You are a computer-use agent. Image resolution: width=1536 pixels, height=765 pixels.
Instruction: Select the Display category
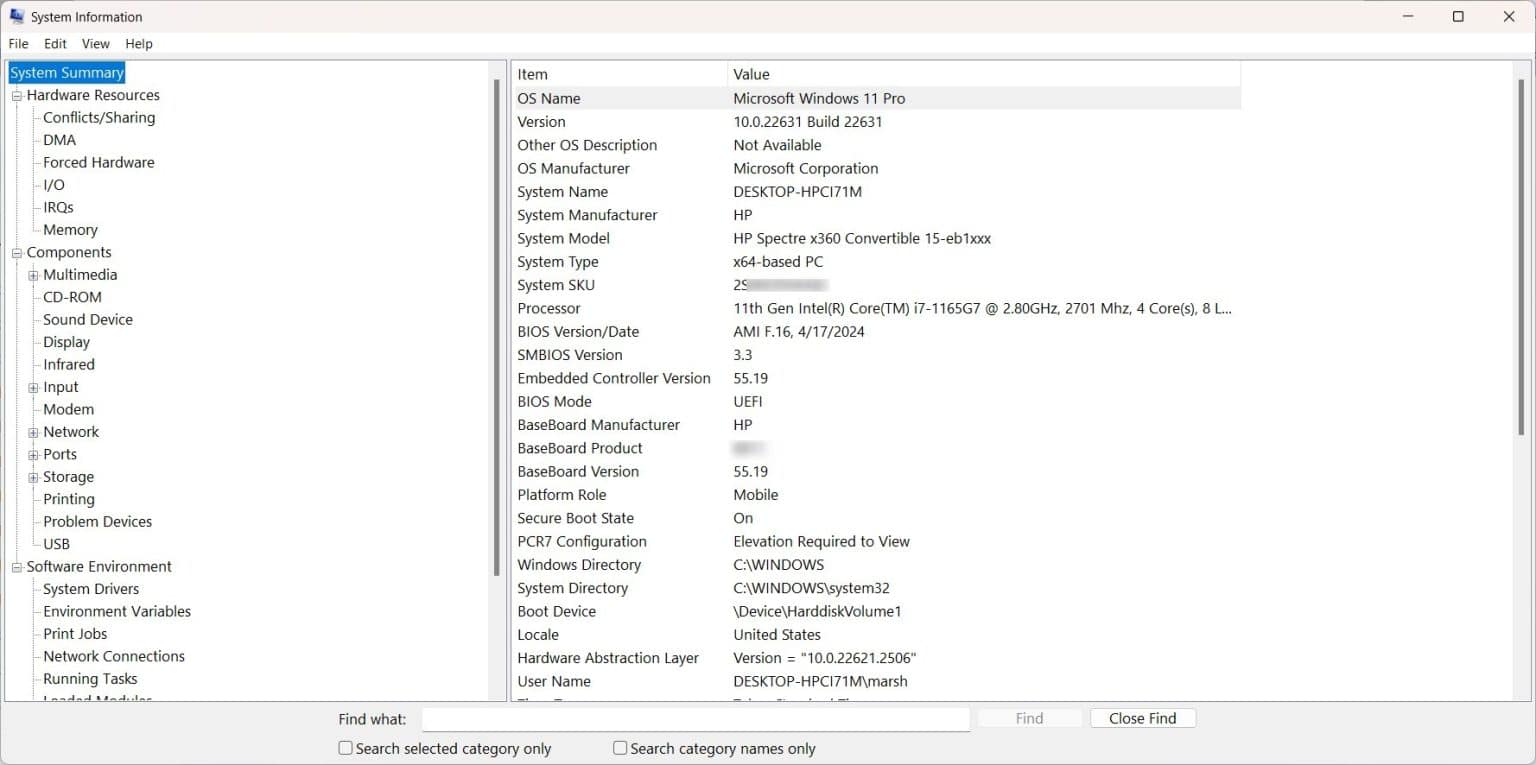pyautogui.click(x=66, y=341)
